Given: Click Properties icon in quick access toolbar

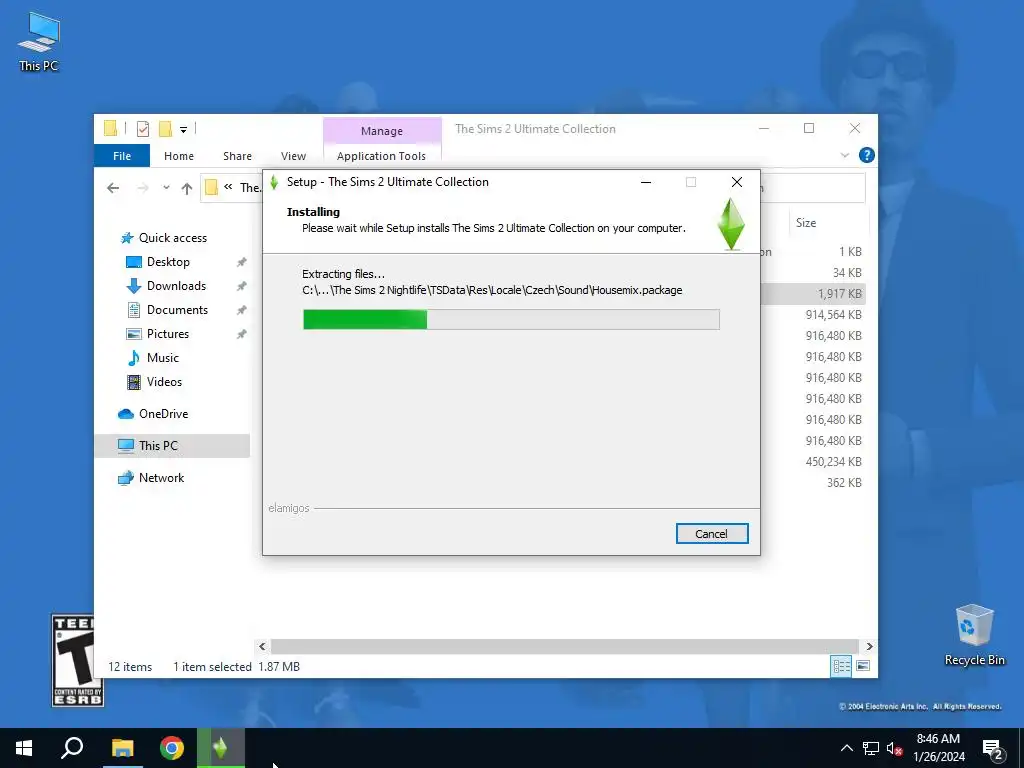Looking at the screenshot, I should (x=143, y=129).
